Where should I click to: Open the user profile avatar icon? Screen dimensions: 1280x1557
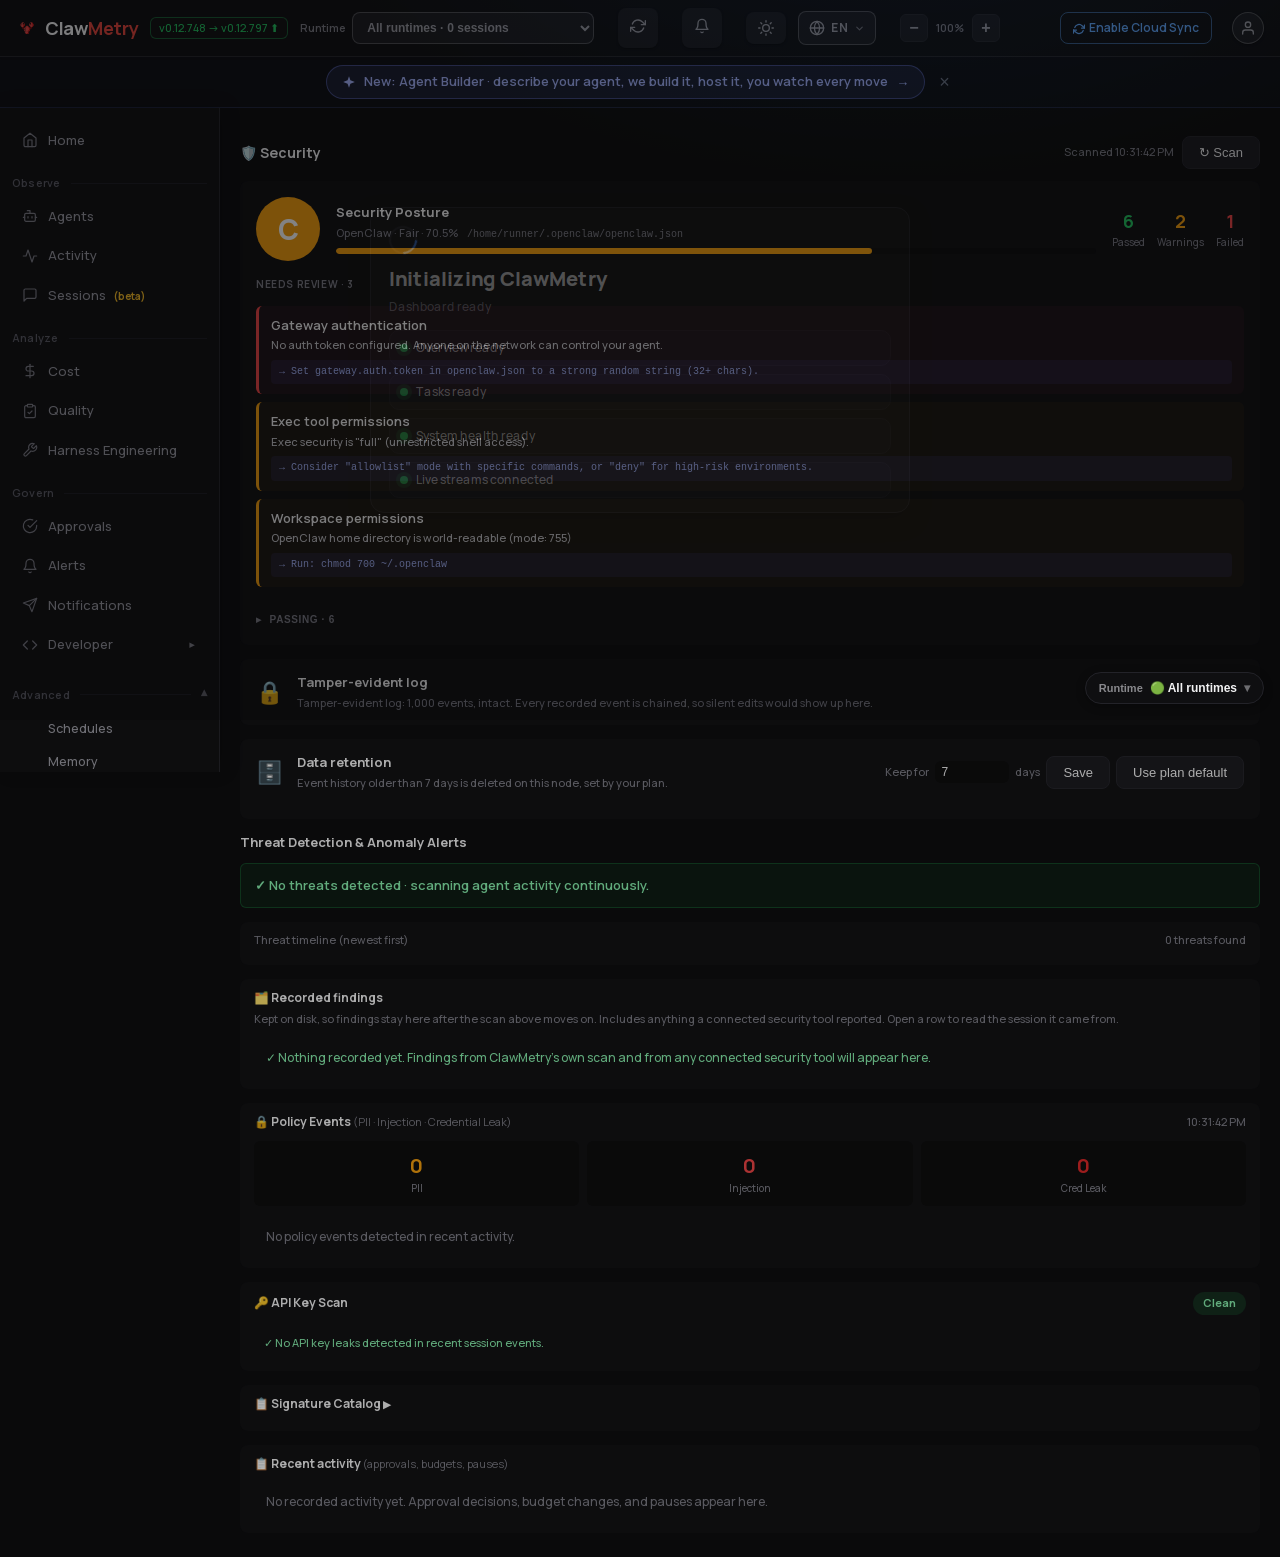1248,28
